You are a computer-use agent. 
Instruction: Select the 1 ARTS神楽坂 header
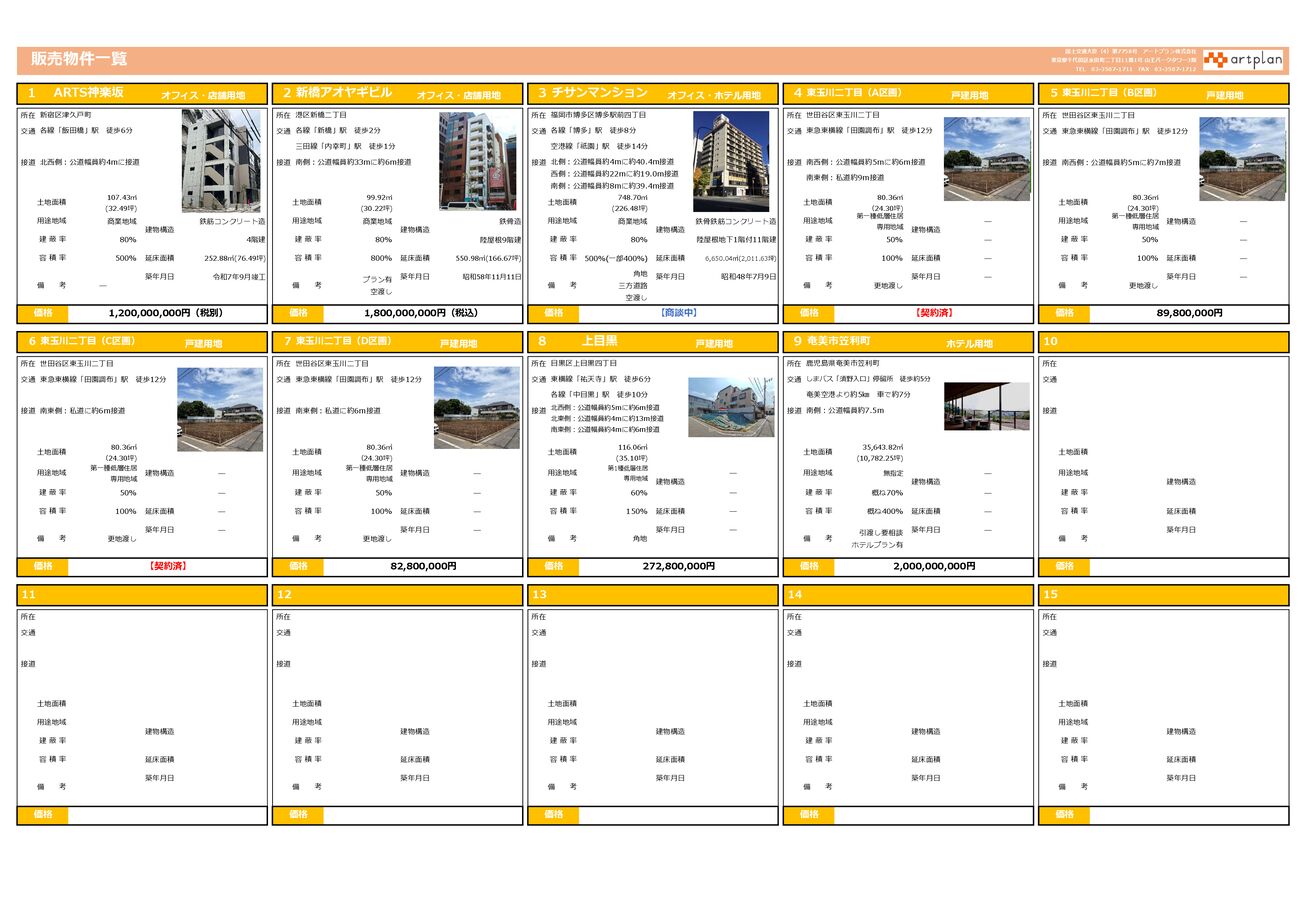click(142, 93)
